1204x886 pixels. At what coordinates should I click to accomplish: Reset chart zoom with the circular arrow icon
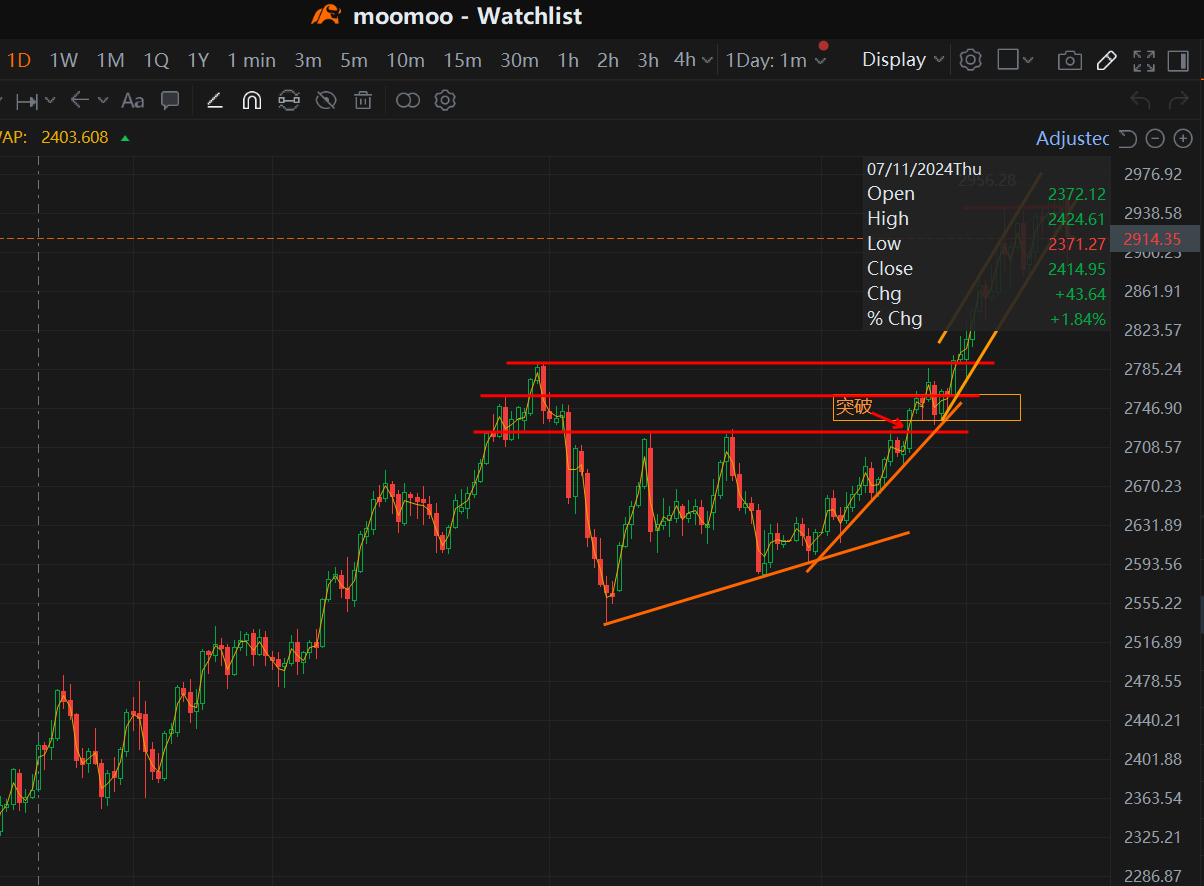(x=1127, y=138)
